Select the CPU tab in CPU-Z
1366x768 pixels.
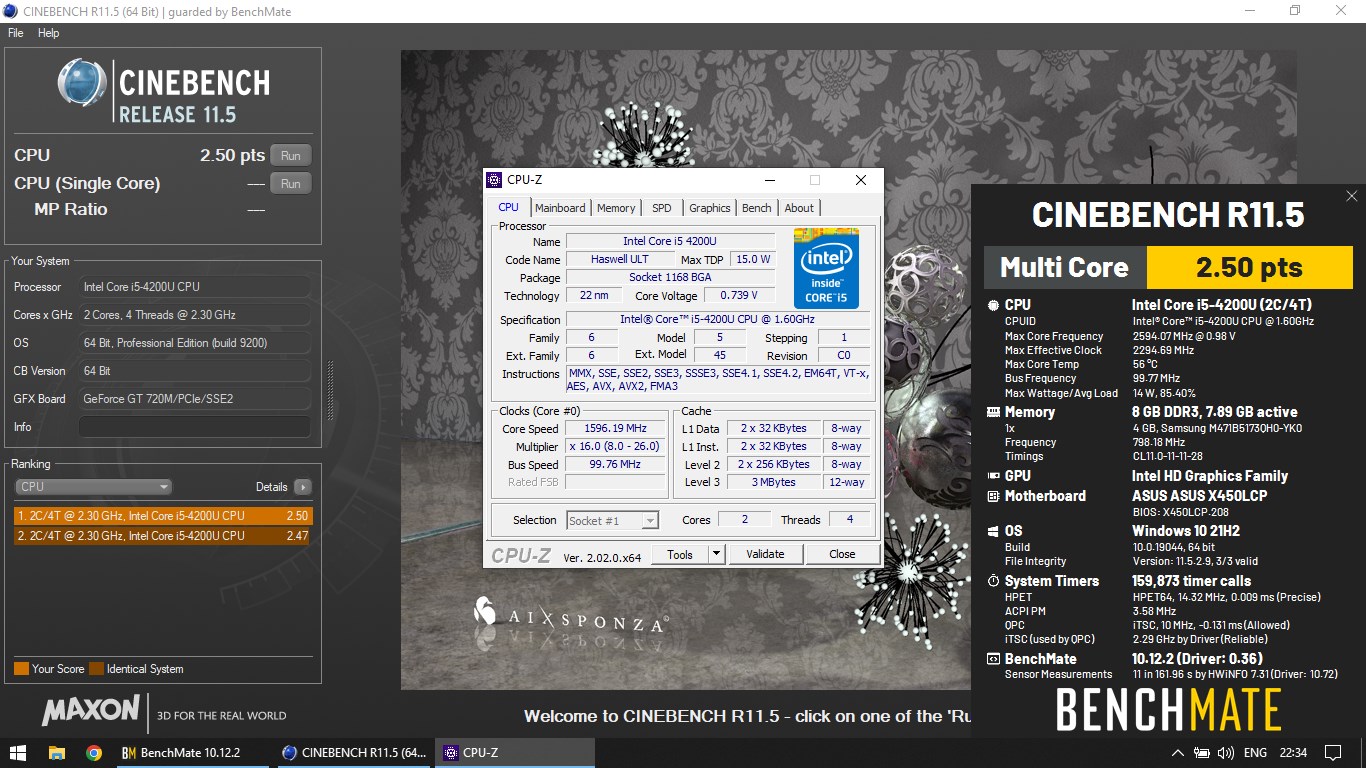point(509,207)
